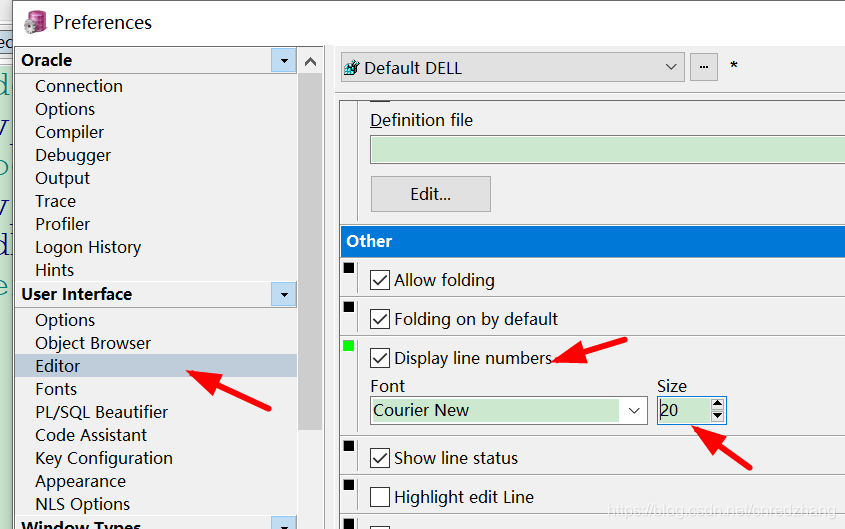Click the category list scrollbar thumb
The height and width of the screenshot is (529, 845).
click(310, 252)
